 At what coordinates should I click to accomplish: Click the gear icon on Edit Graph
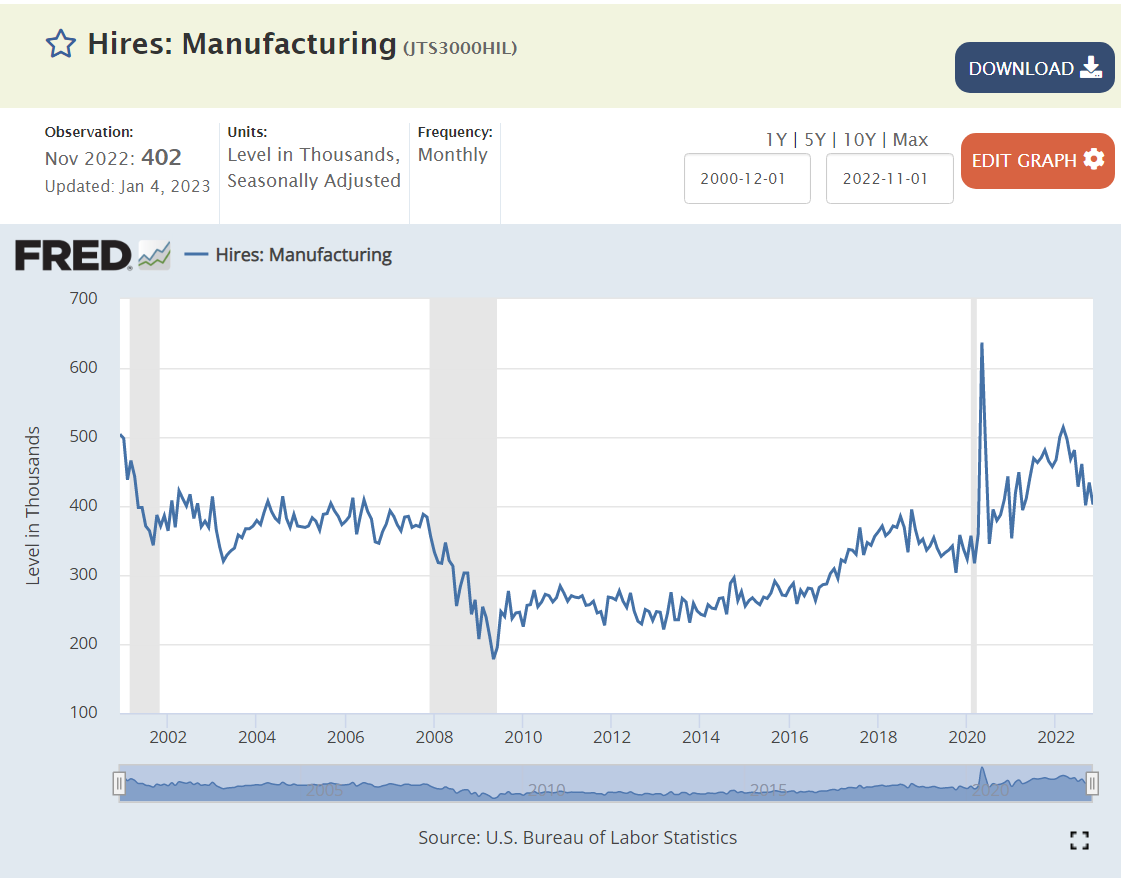pos(1093,160)
